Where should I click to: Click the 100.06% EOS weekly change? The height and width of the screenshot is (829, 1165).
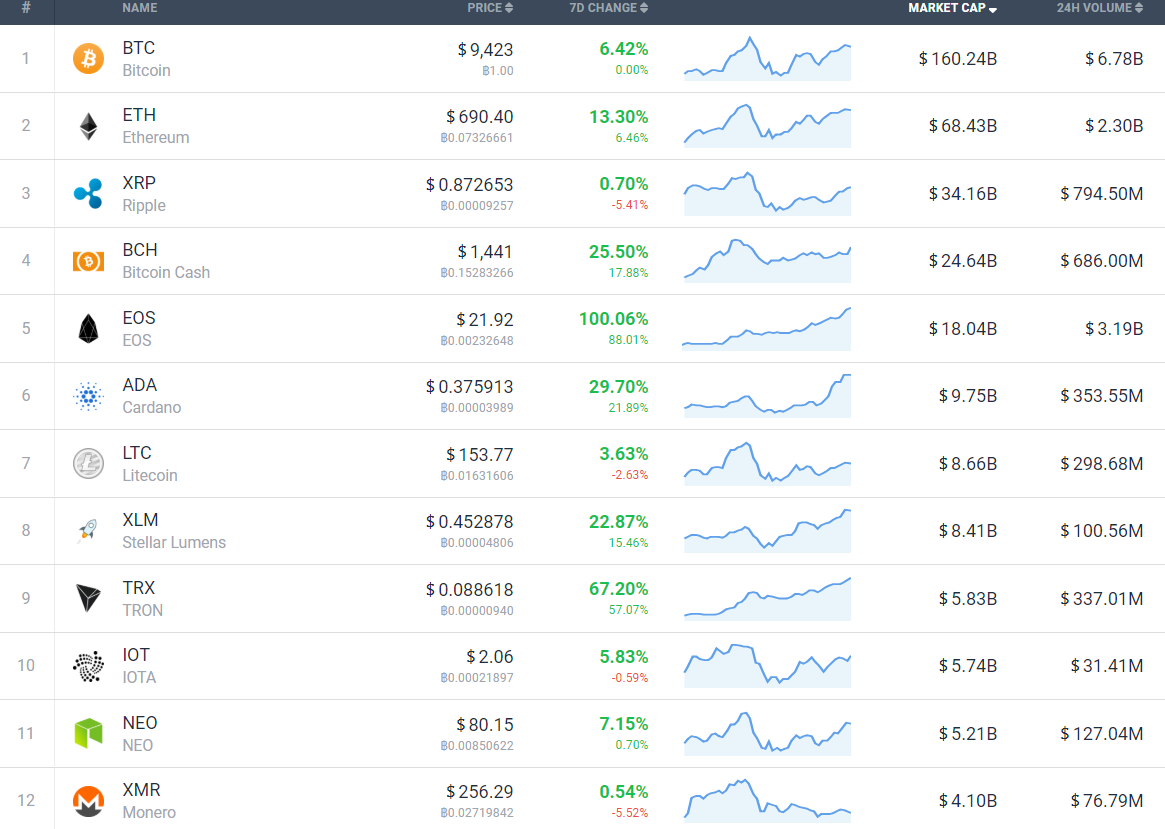pos(614,319)
